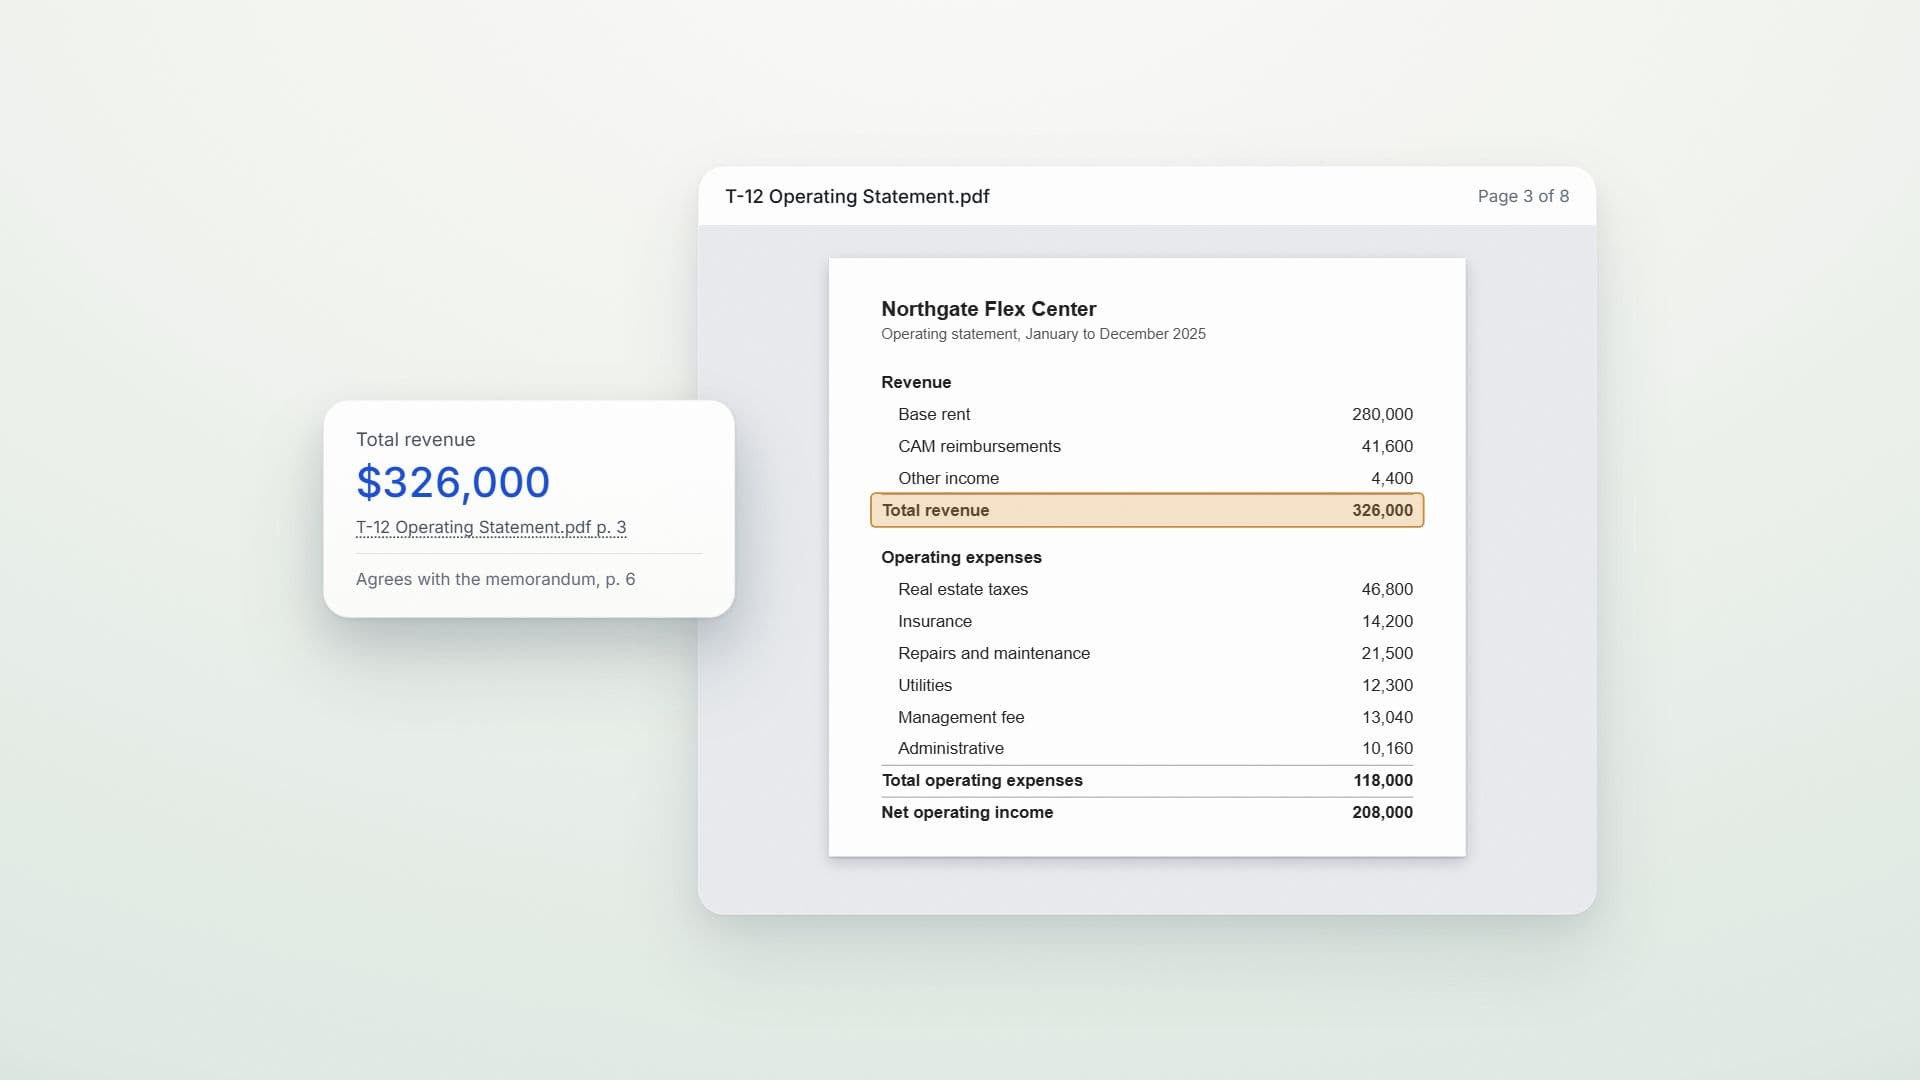Click the Management fee value 13,040
This screenshot has width=1920, height=1080.
[1387, 717]
